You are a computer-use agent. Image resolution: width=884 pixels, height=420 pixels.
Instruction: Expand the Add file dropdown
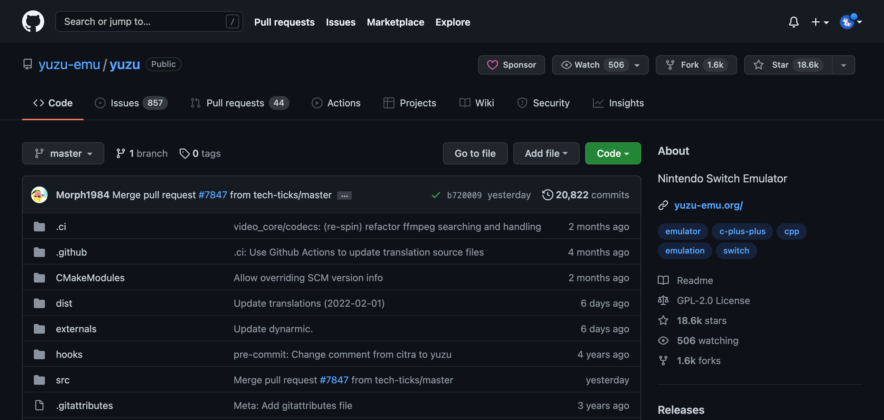coord(546,153)
